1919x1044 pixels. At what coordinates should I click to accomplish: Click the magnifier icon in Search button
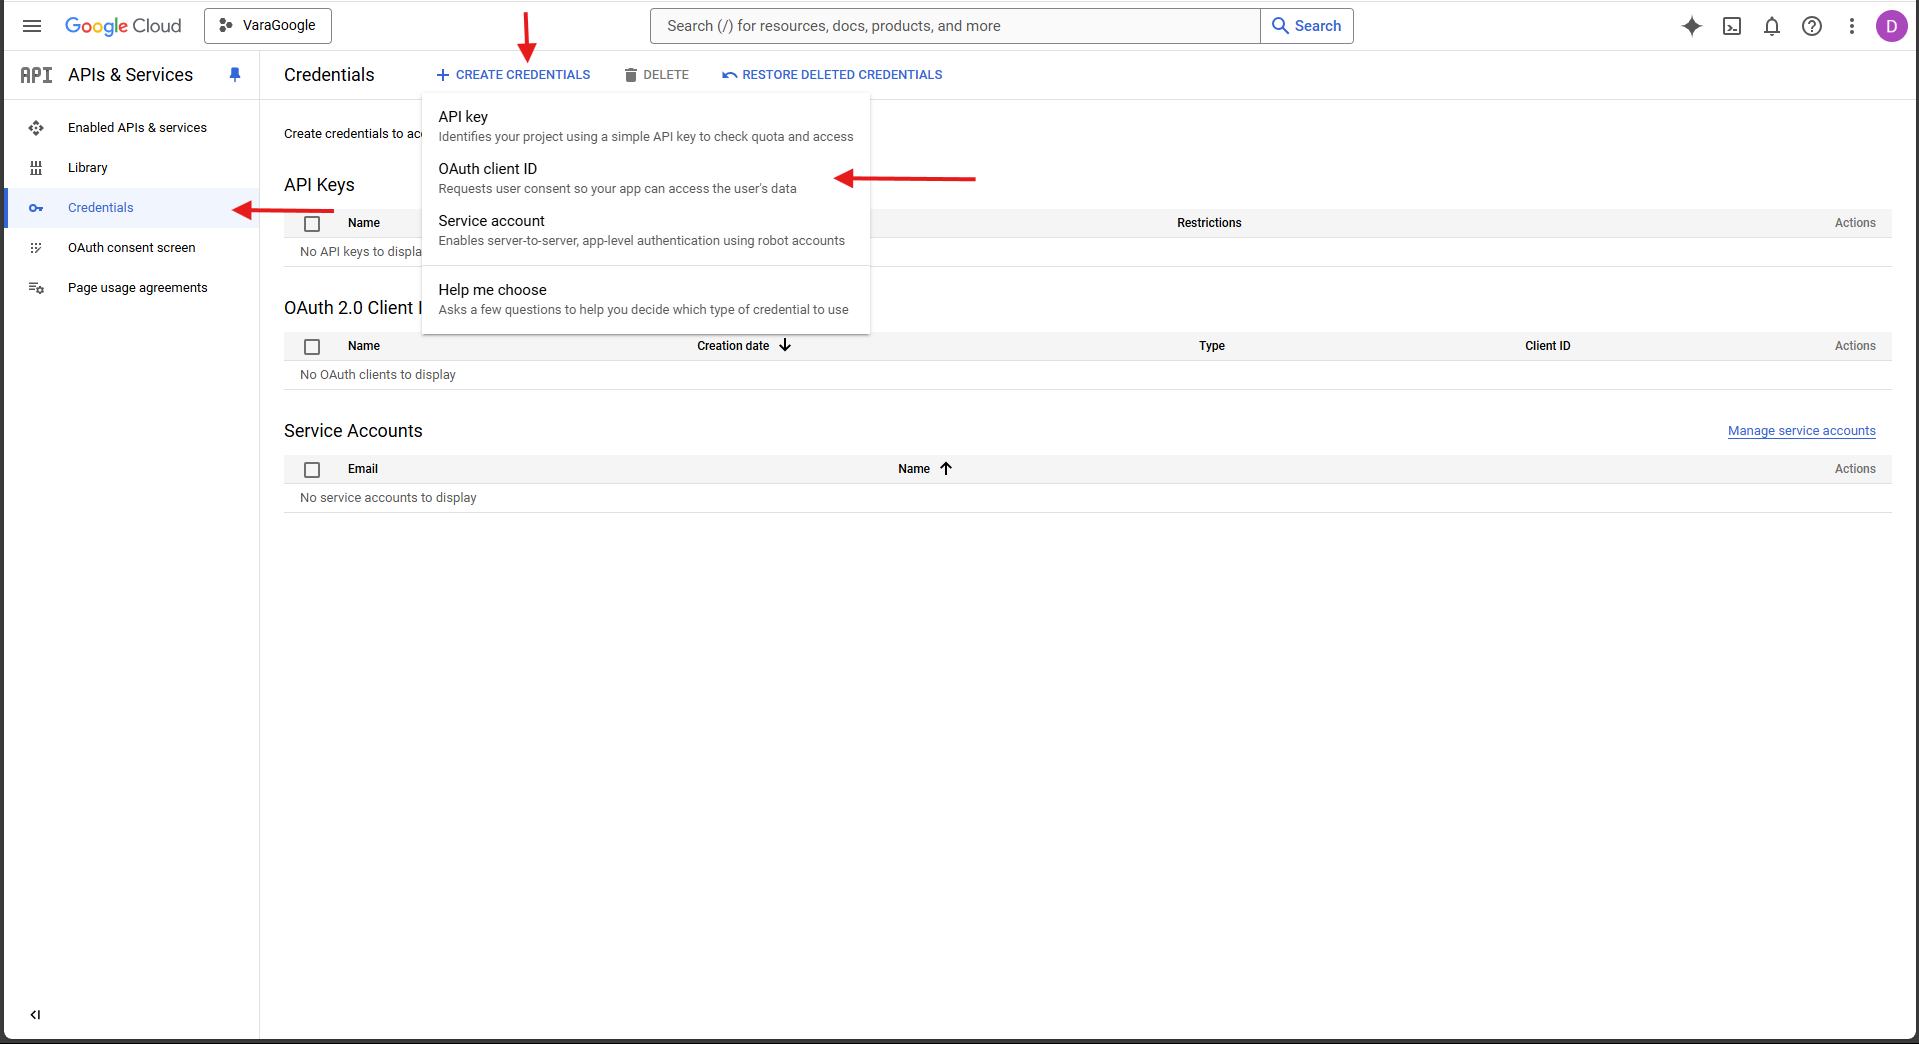click(x=1280, y=26)
